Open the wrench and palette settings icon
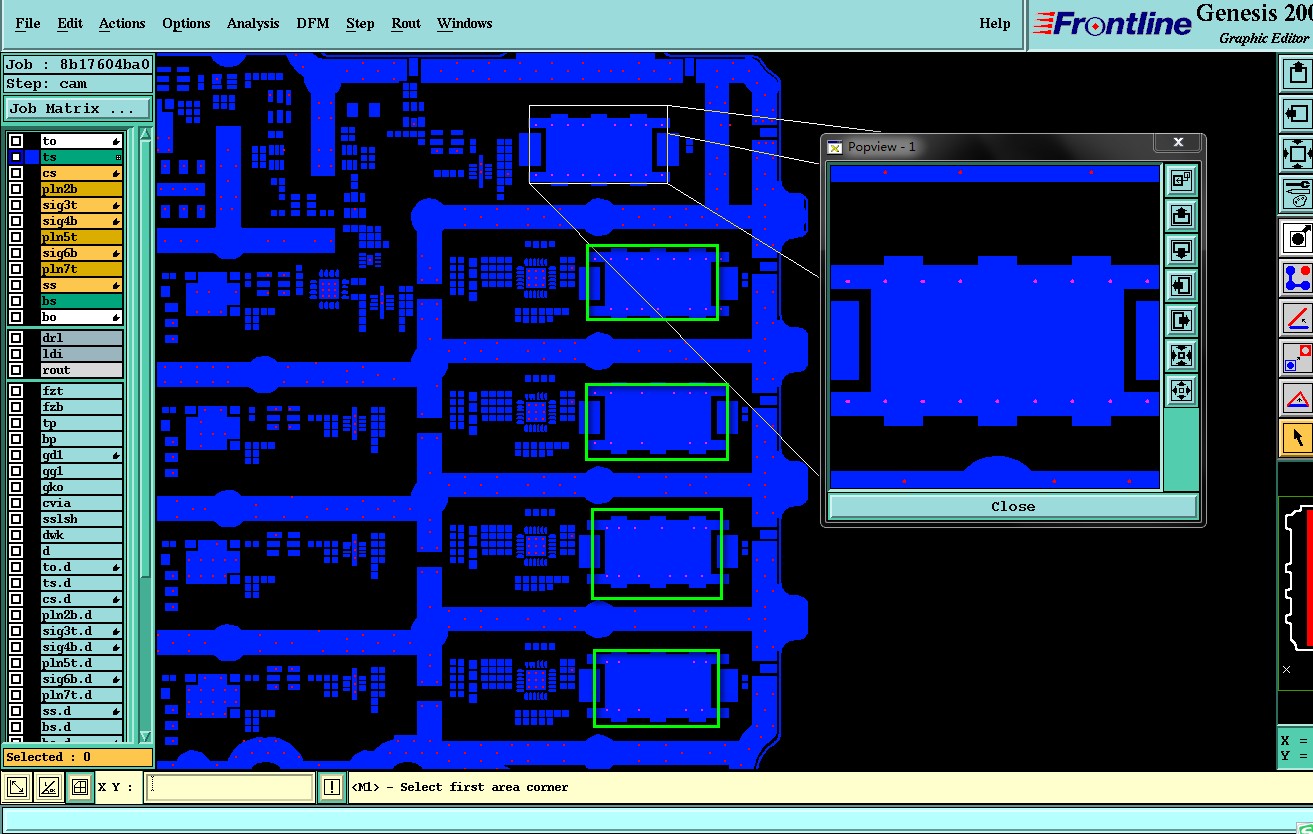Screen dimensions: 1313x834 tap(1298, 193)
